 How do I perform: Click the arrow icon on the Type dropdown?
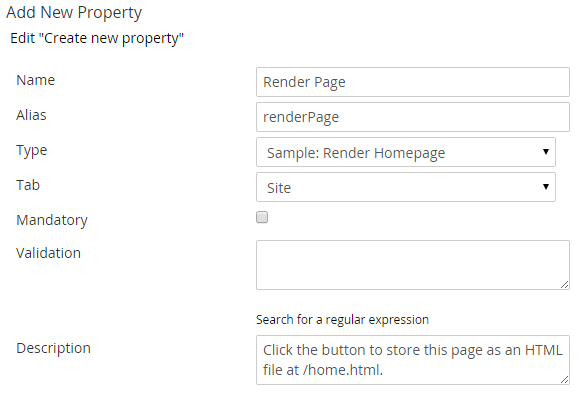[546, 152]
